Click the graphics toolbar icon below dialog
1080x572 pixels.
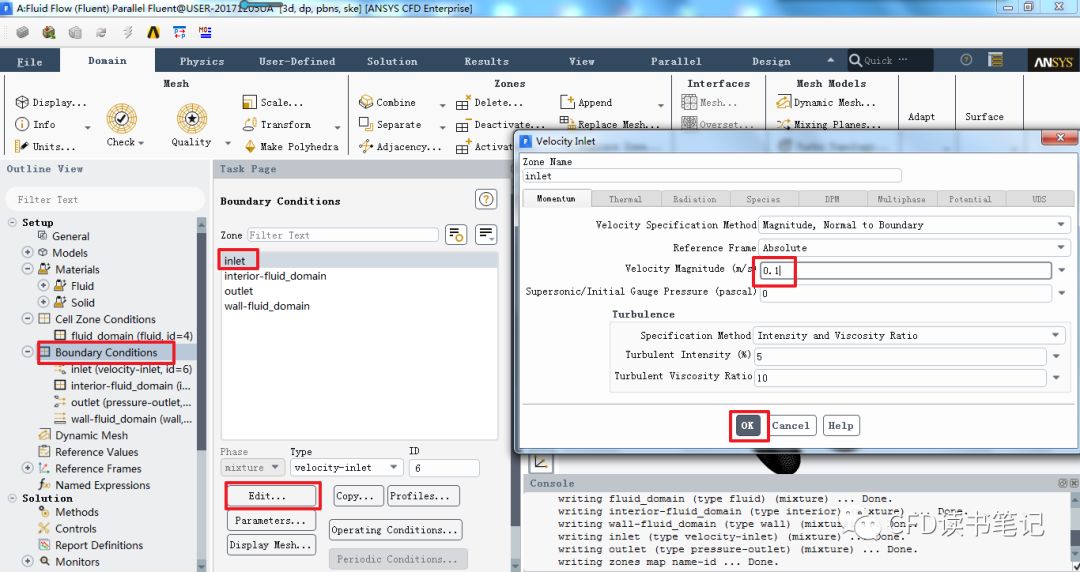click(x=541, y=462)
